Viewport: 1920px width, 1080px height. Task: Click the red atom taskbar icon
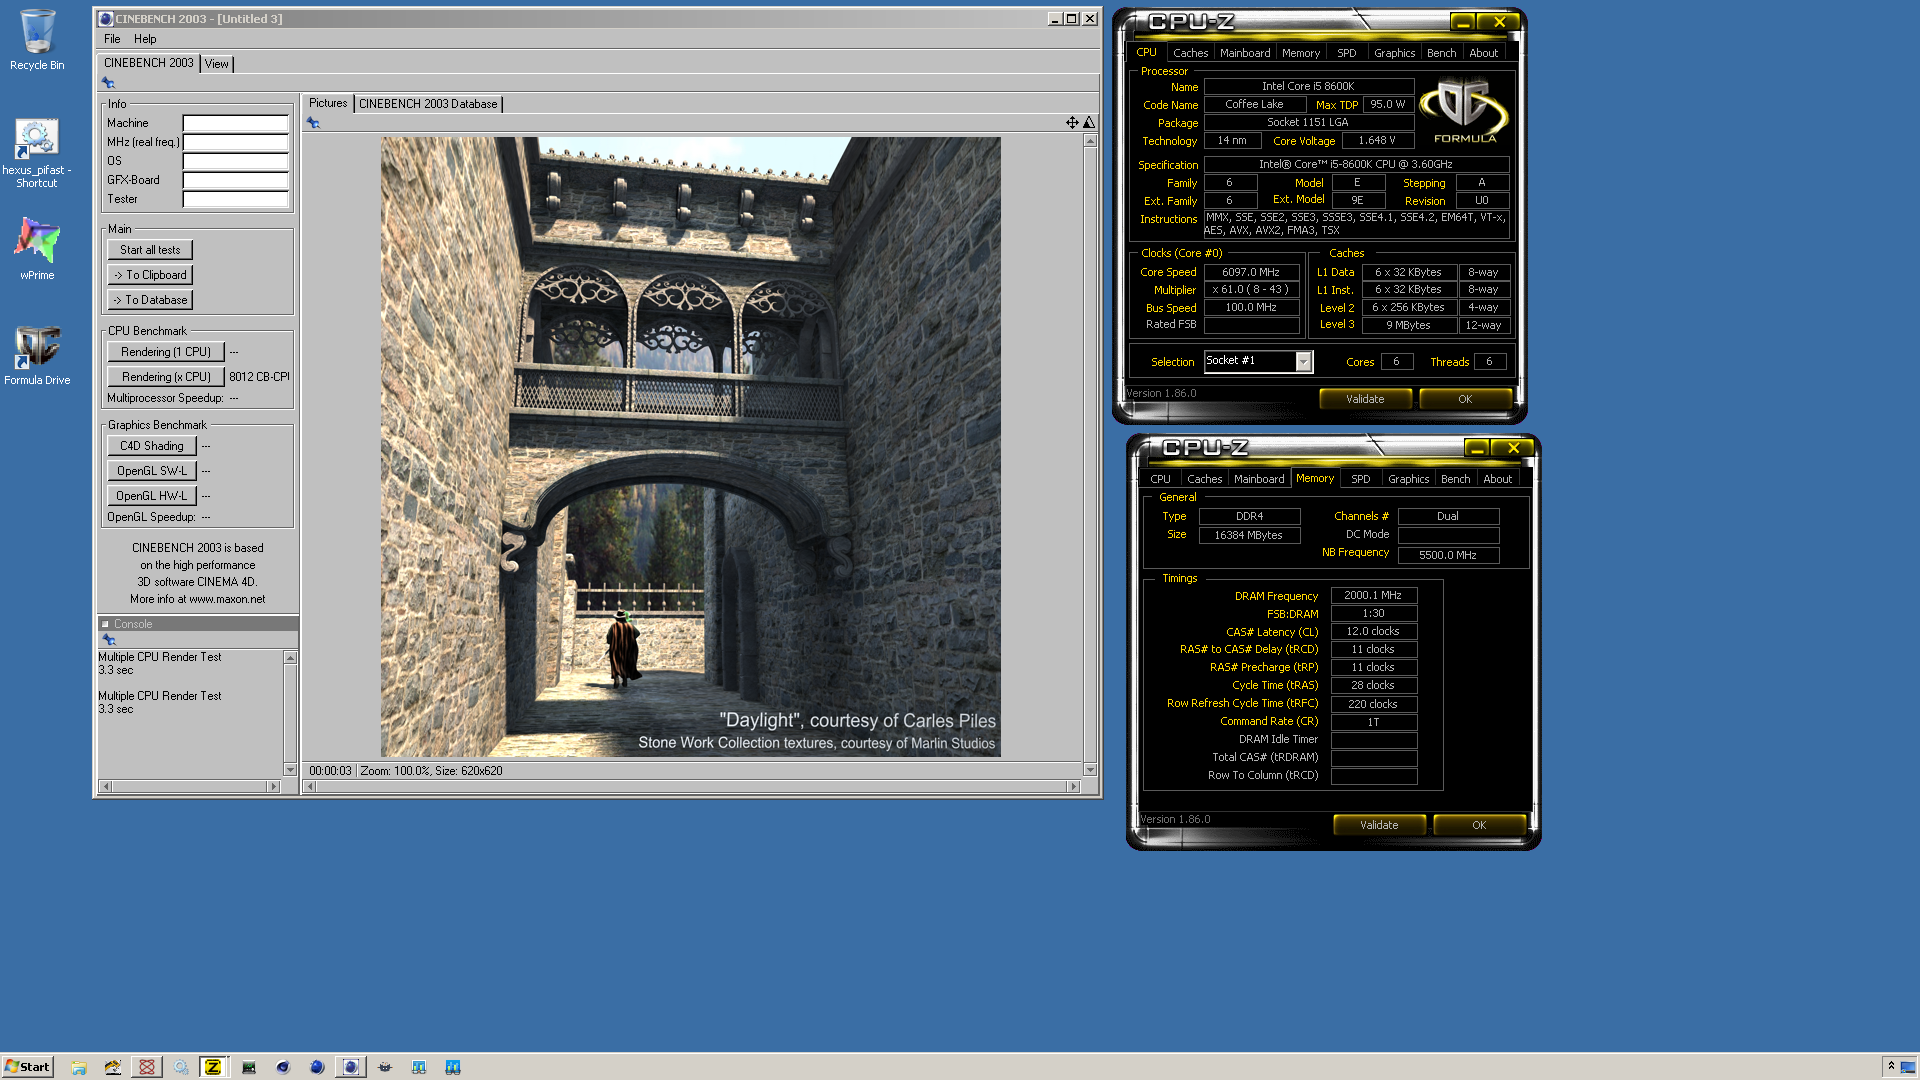147,1067
